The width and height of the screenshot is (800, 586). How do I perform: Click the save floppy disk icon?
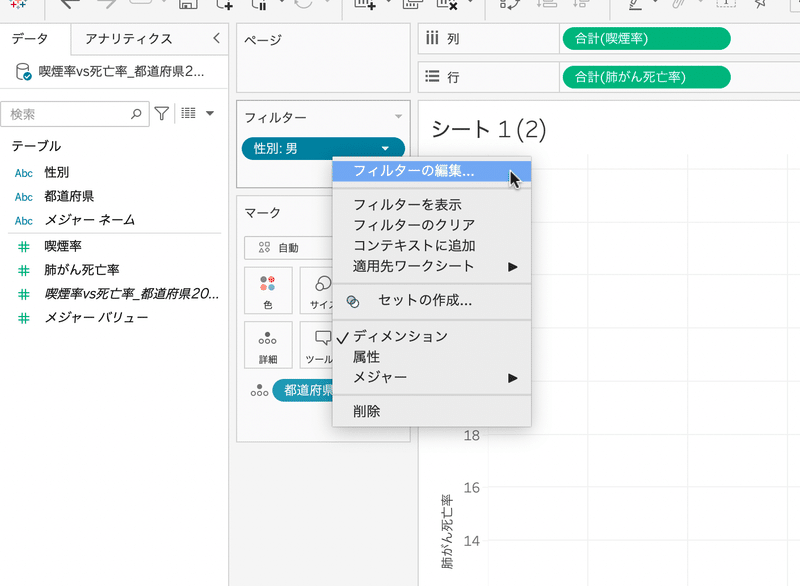point(188,4)
